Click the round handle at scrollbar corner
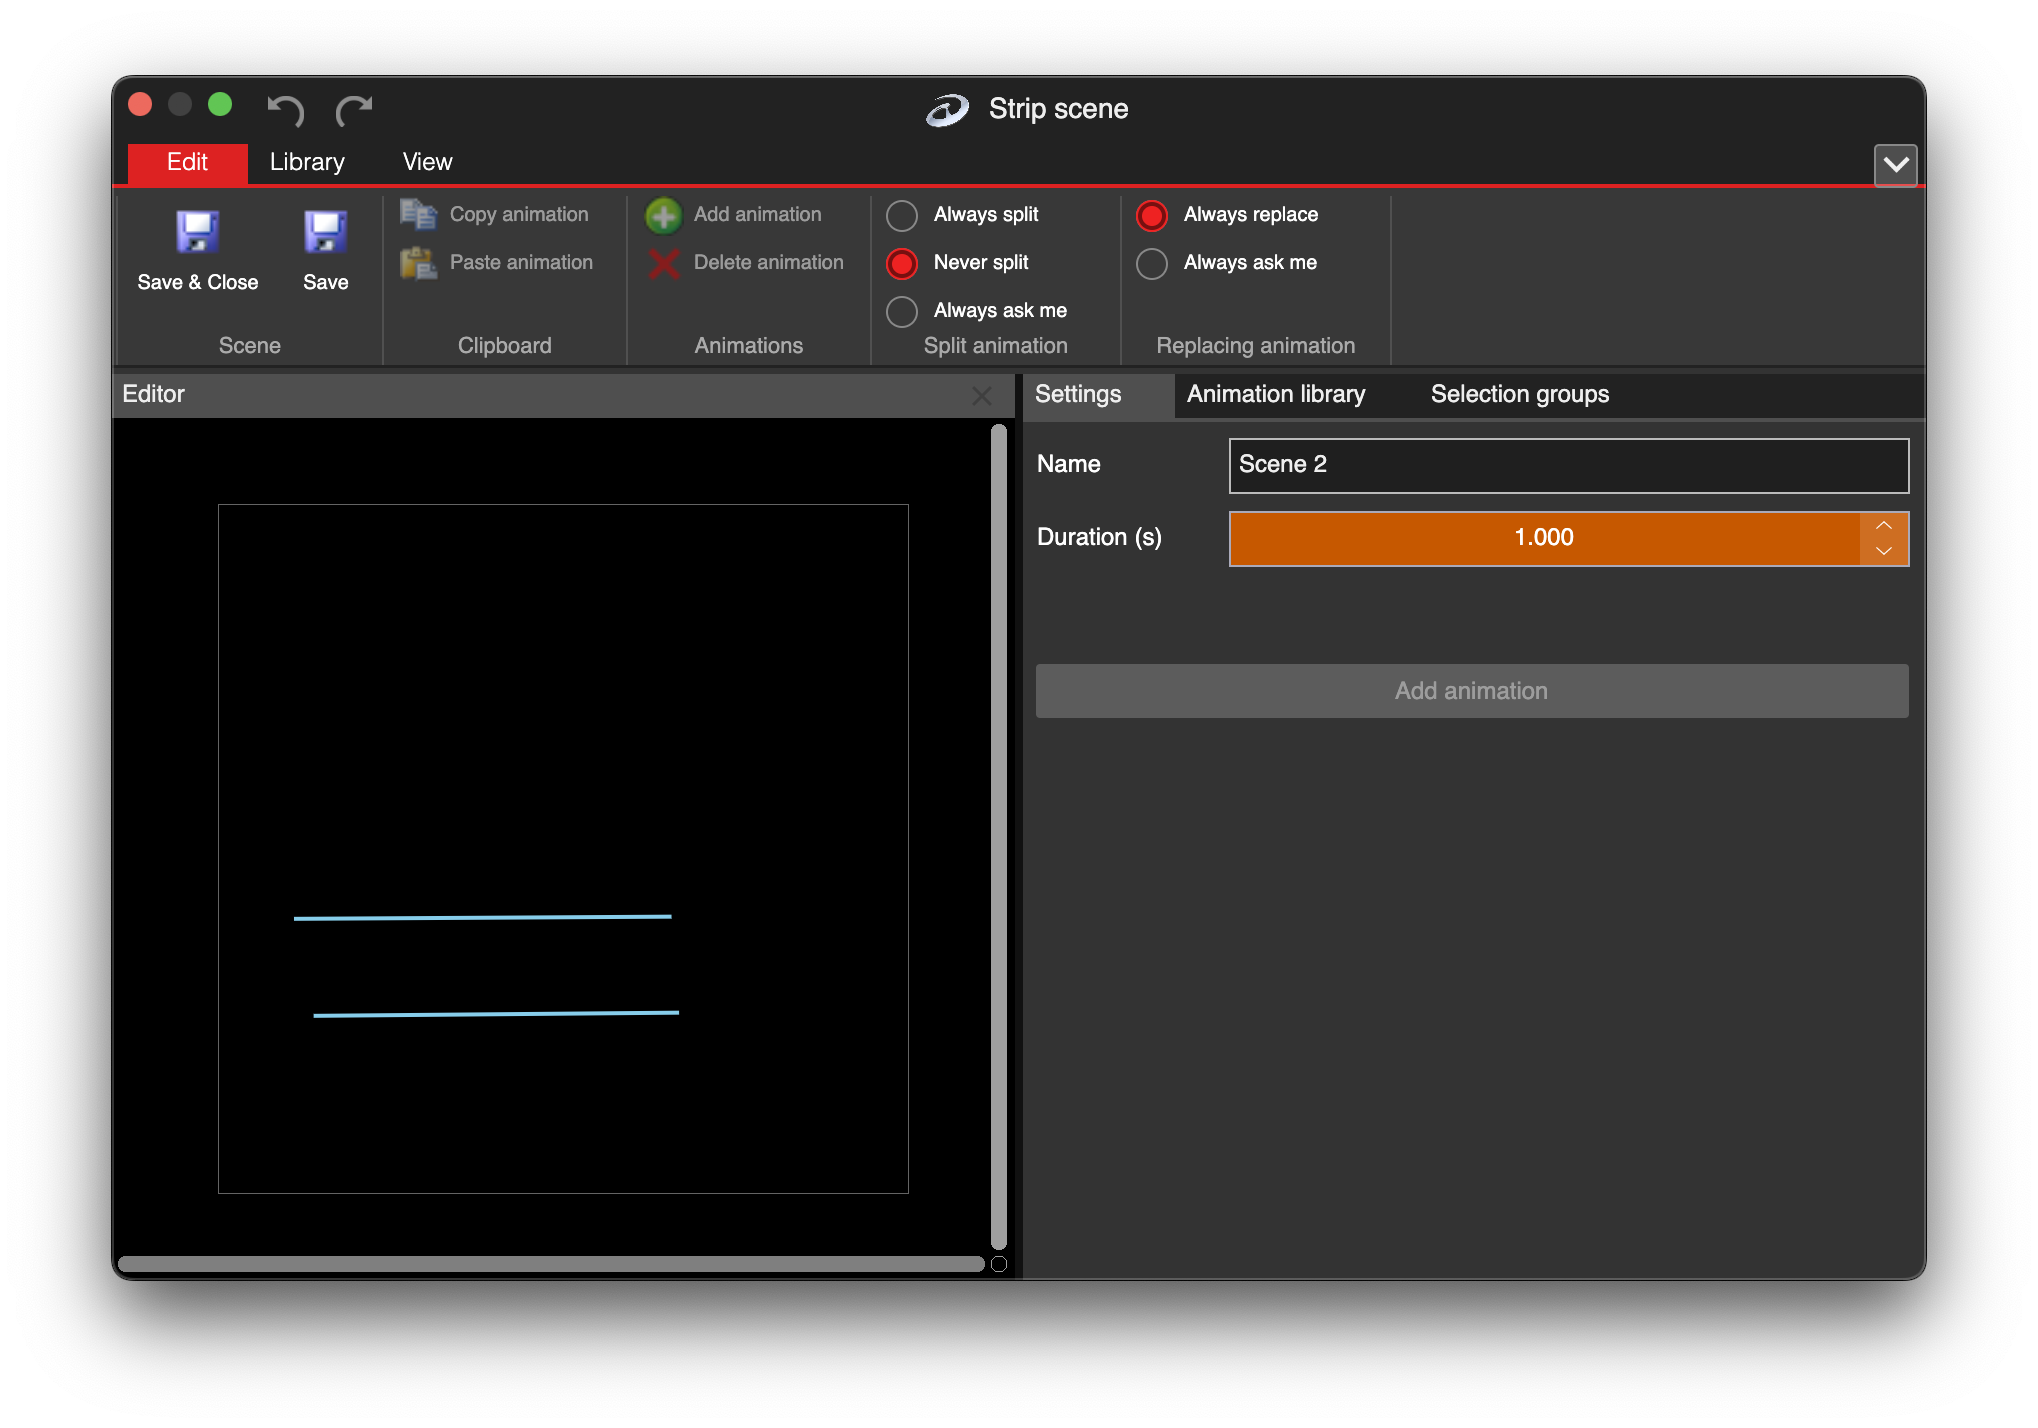This screenshot has height=1428, width=2038. pos(998,1264)
